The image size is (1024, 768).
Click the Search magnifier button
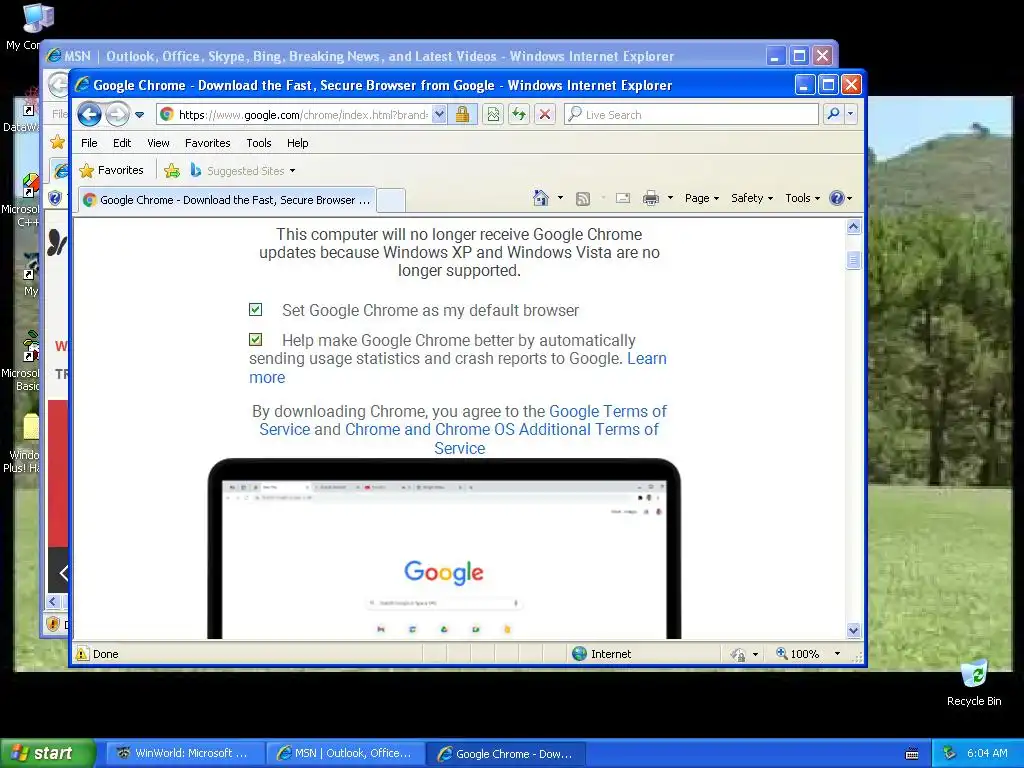[x=833, y=114]
